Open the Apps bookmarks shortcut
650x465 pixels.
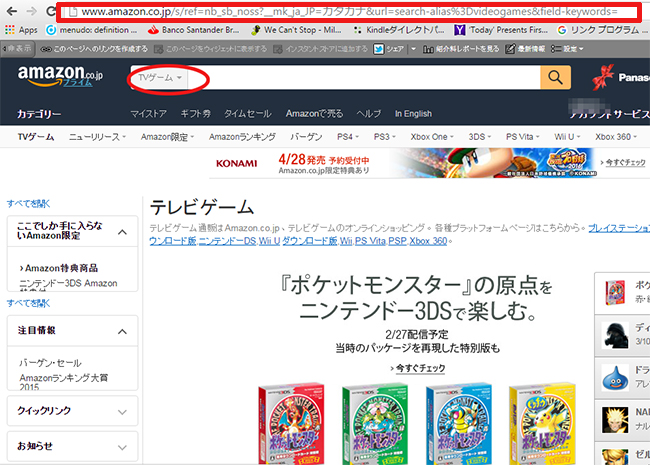point(21,30)
